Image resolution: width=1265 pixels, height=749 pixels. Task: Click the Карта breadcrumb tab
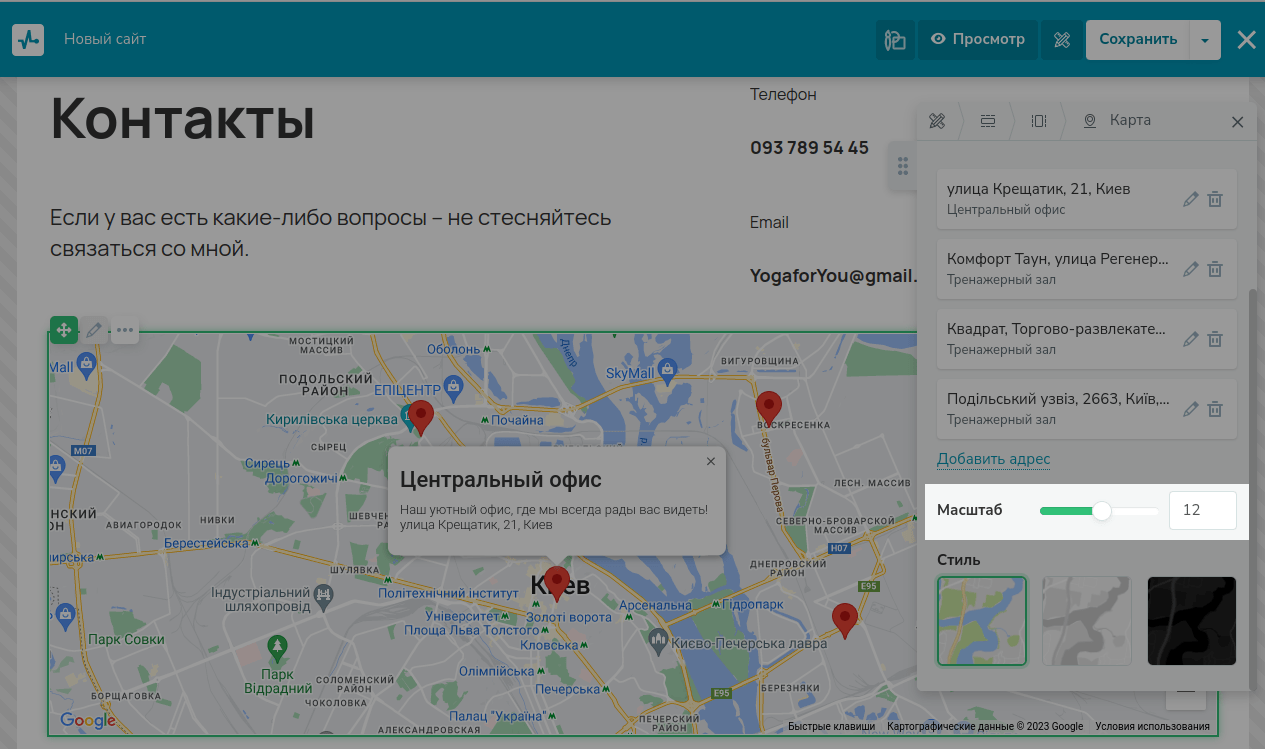(x=1118, y=121)
